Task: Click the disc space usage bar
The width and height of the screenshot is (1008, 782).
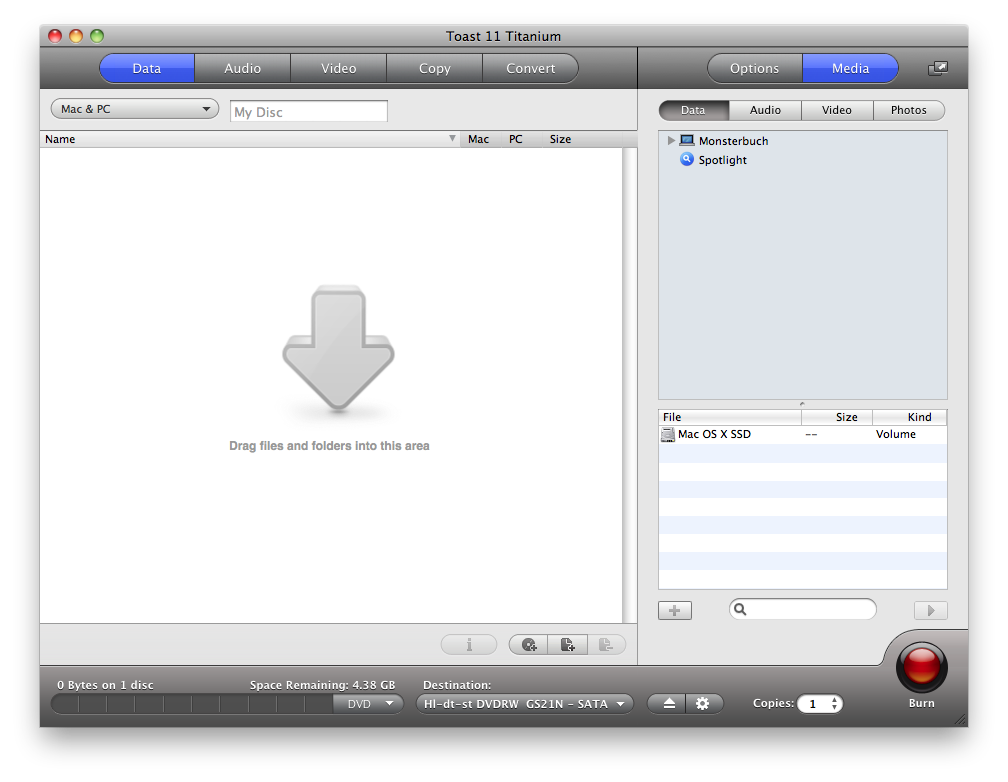Action: [192, 704]
